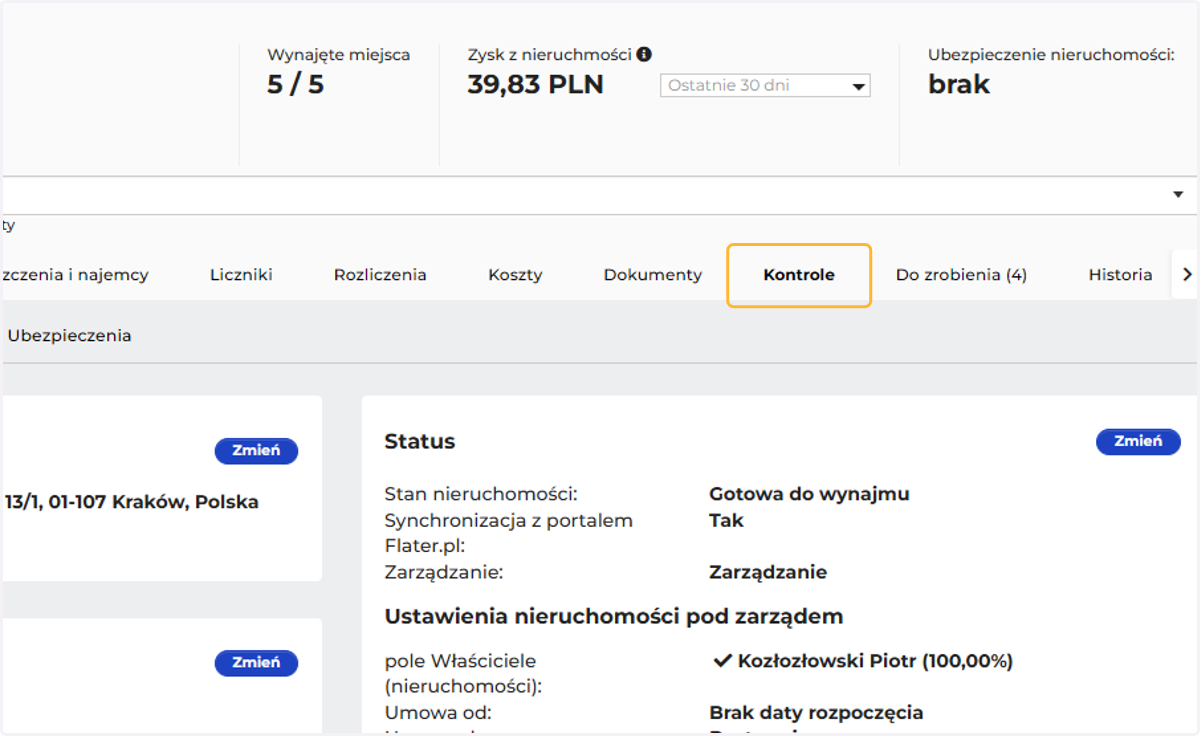Click the checkmark next to Kozłozłowski Piotr
The width and height of the screenshot is (1200, 736).
[723, 661]
